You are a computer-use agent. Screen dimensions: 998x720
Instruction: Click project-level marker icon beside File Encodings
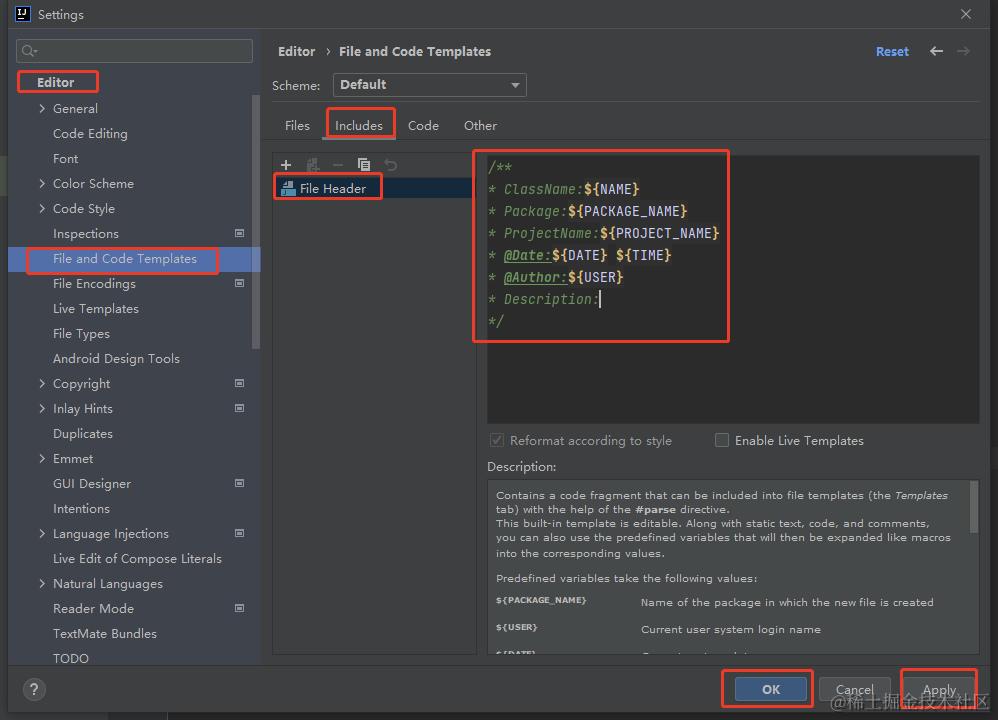tap(239, 283)
